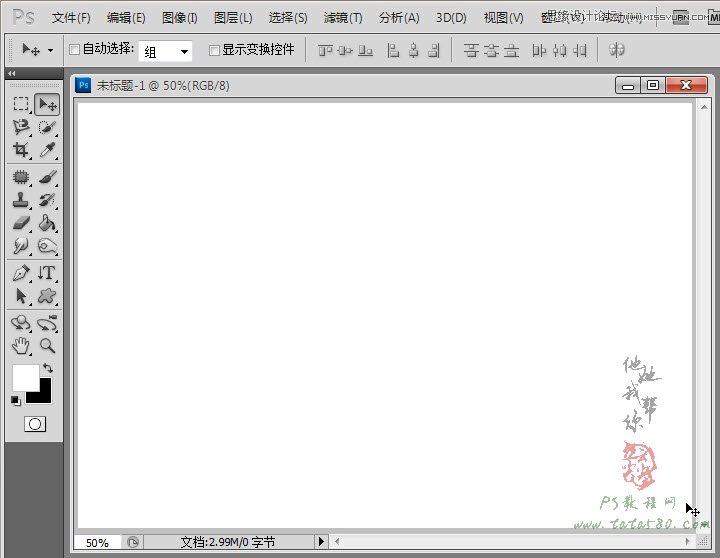The height and width of the screenshot is (558, 720).
Task: Select the Eraser tool
Action: [x=21, y=223]
